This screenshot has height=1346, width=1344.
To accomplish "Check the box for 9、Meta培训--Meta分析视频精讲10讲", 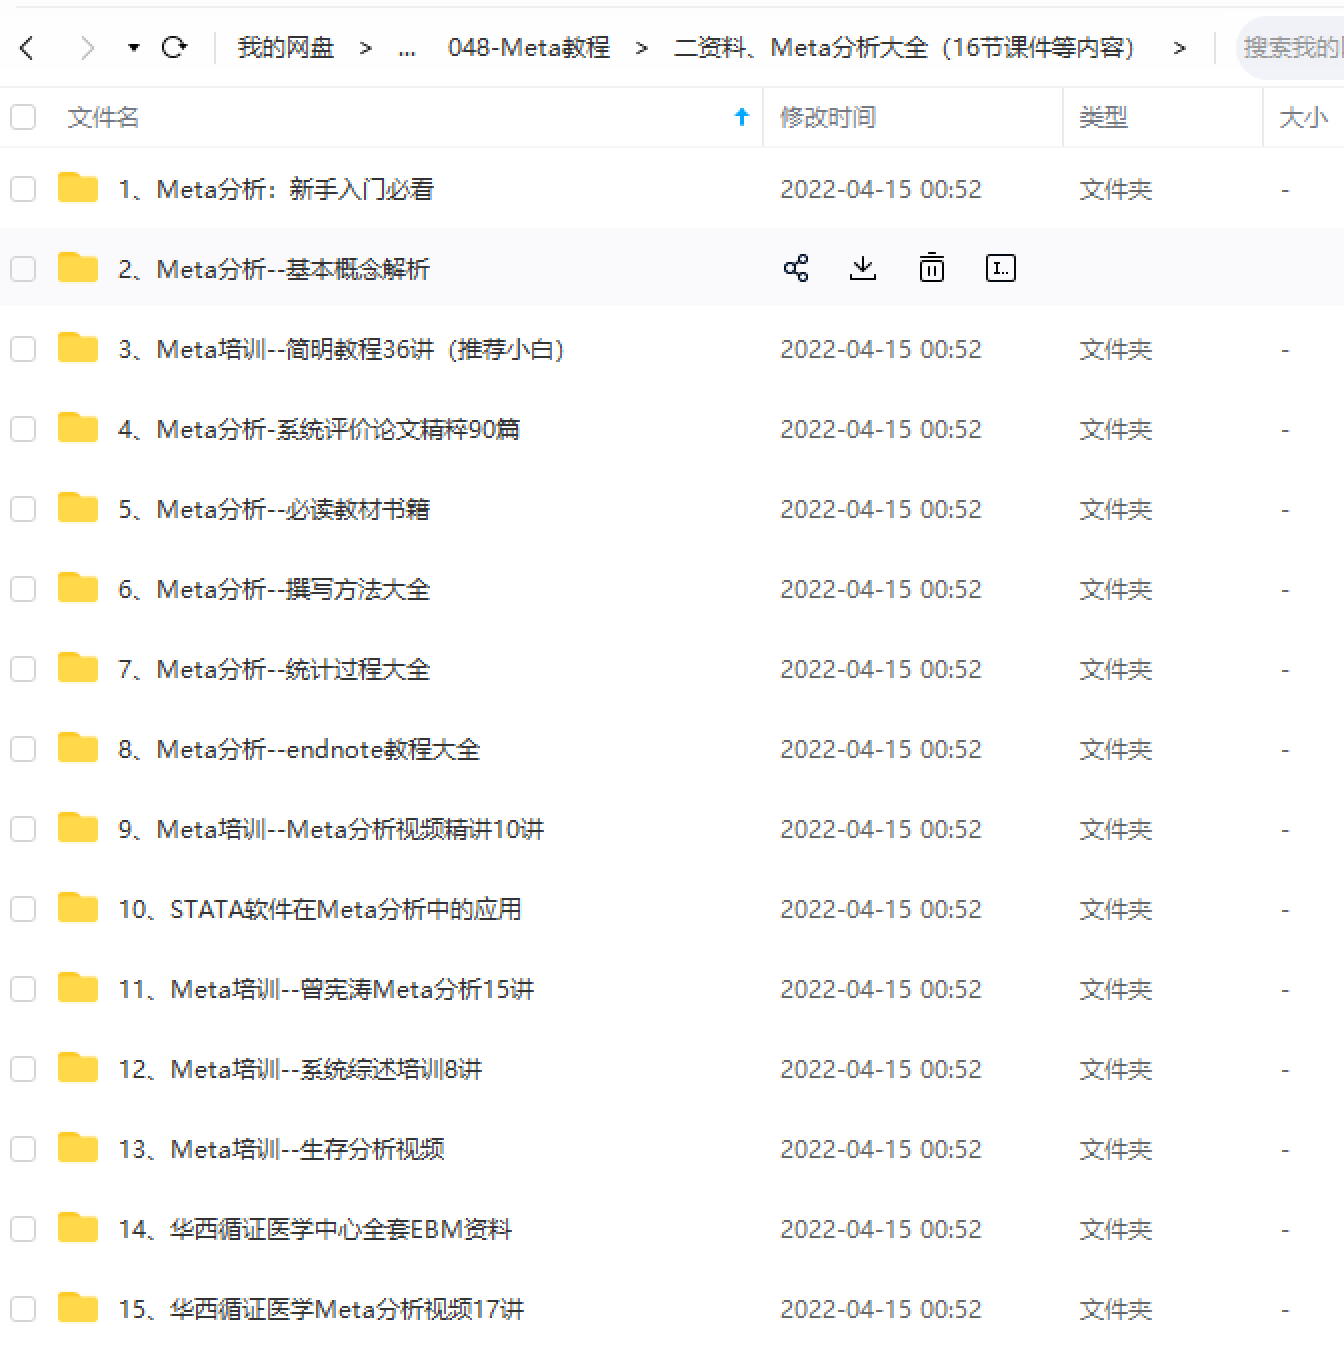I will 23,829.
